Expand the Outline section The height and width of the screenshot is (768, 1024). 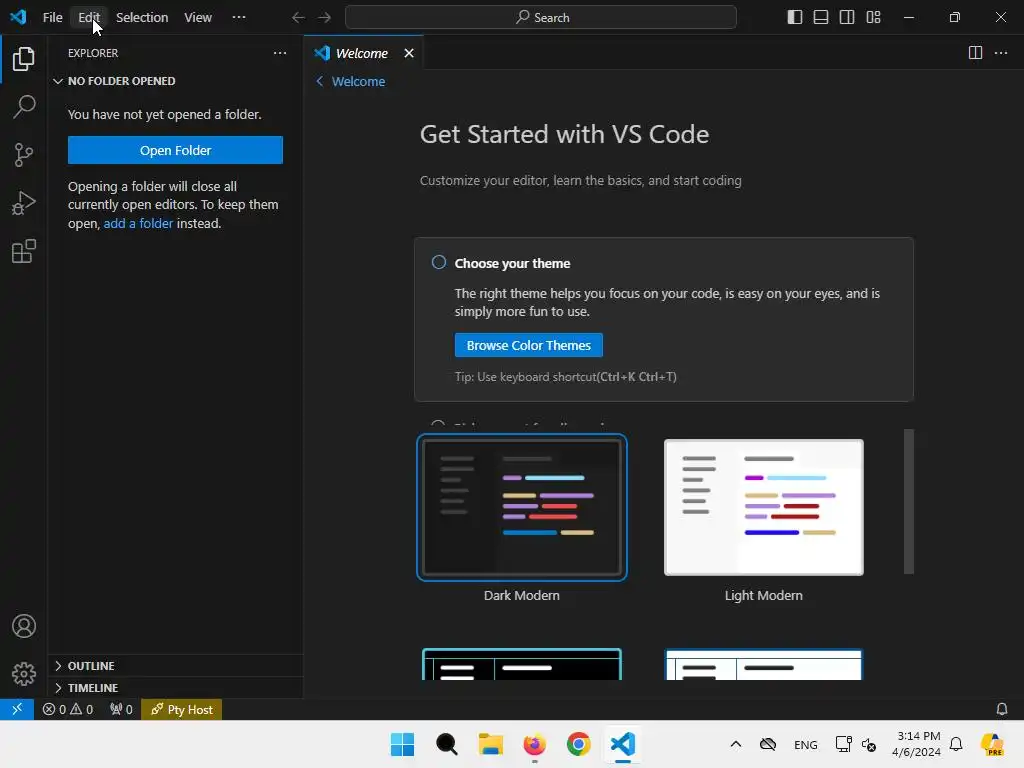(175, 665)
